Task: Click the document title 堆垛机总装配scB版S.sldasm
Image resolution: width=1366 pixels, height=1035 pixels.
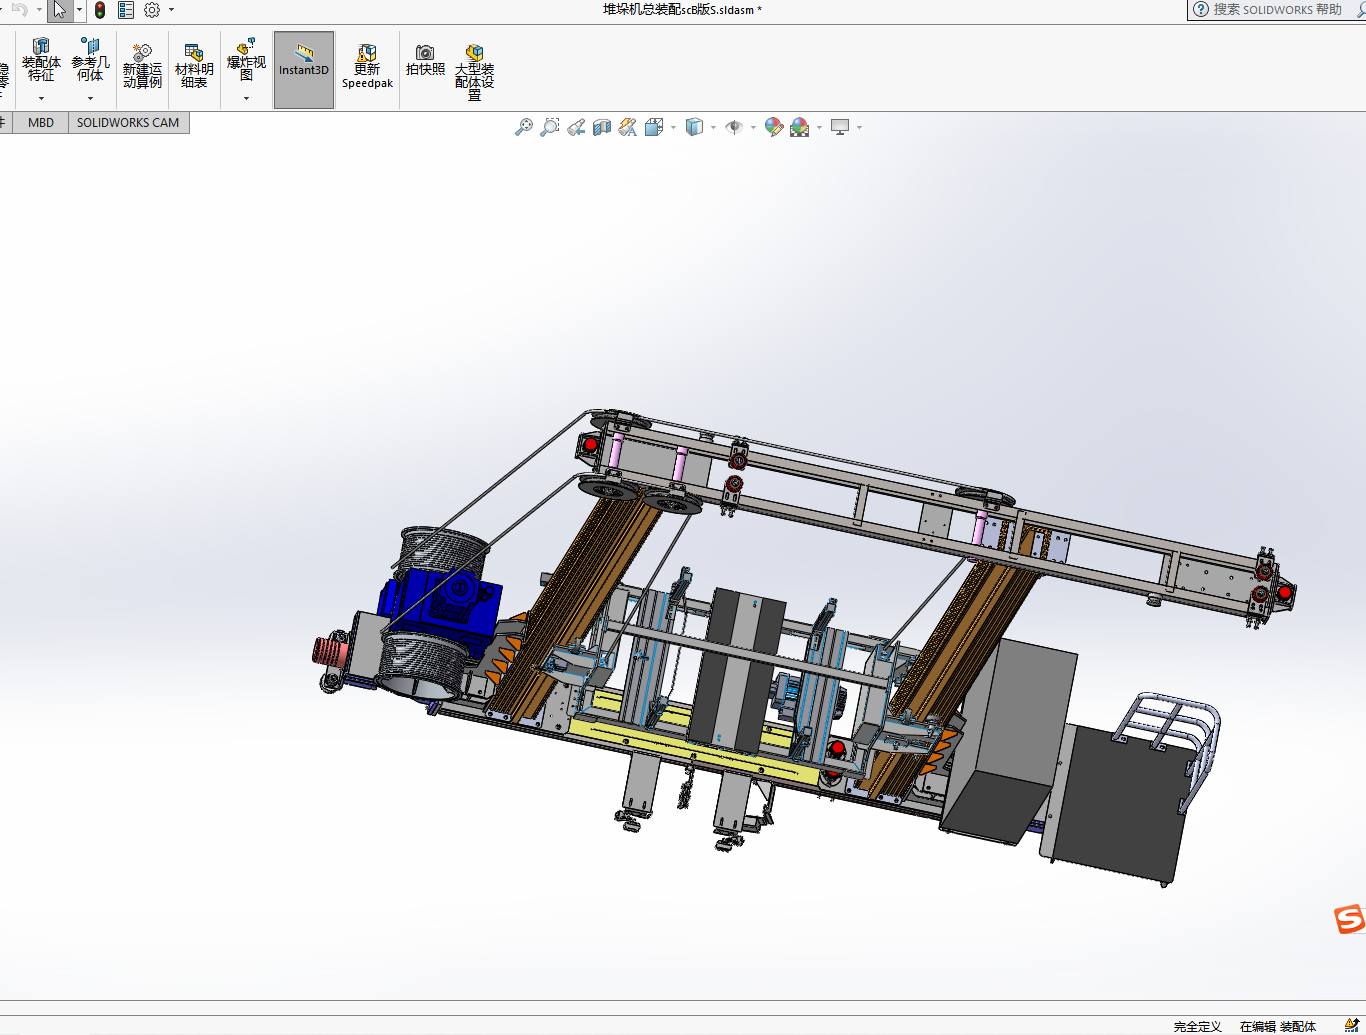Action: point(682,10)
